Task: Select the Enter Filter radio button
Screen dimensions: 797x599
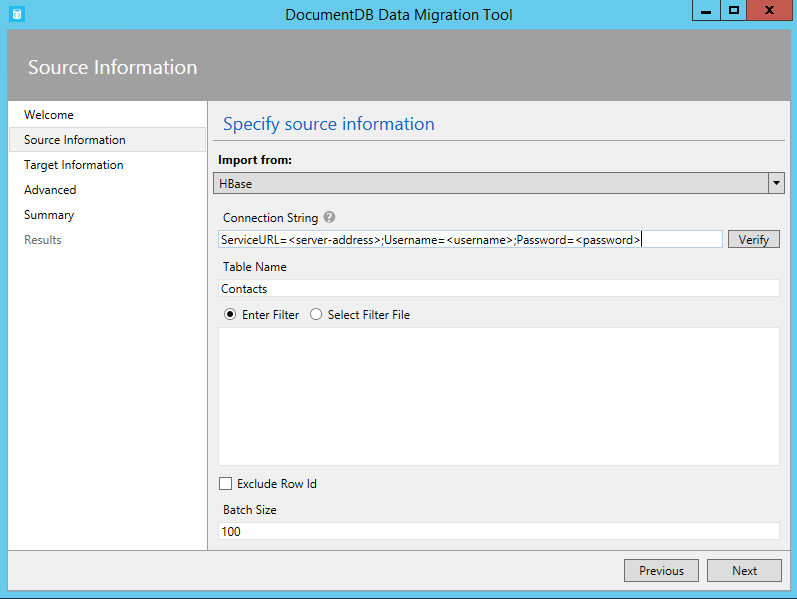Action: pyautogui.click(x=230, y=314)
